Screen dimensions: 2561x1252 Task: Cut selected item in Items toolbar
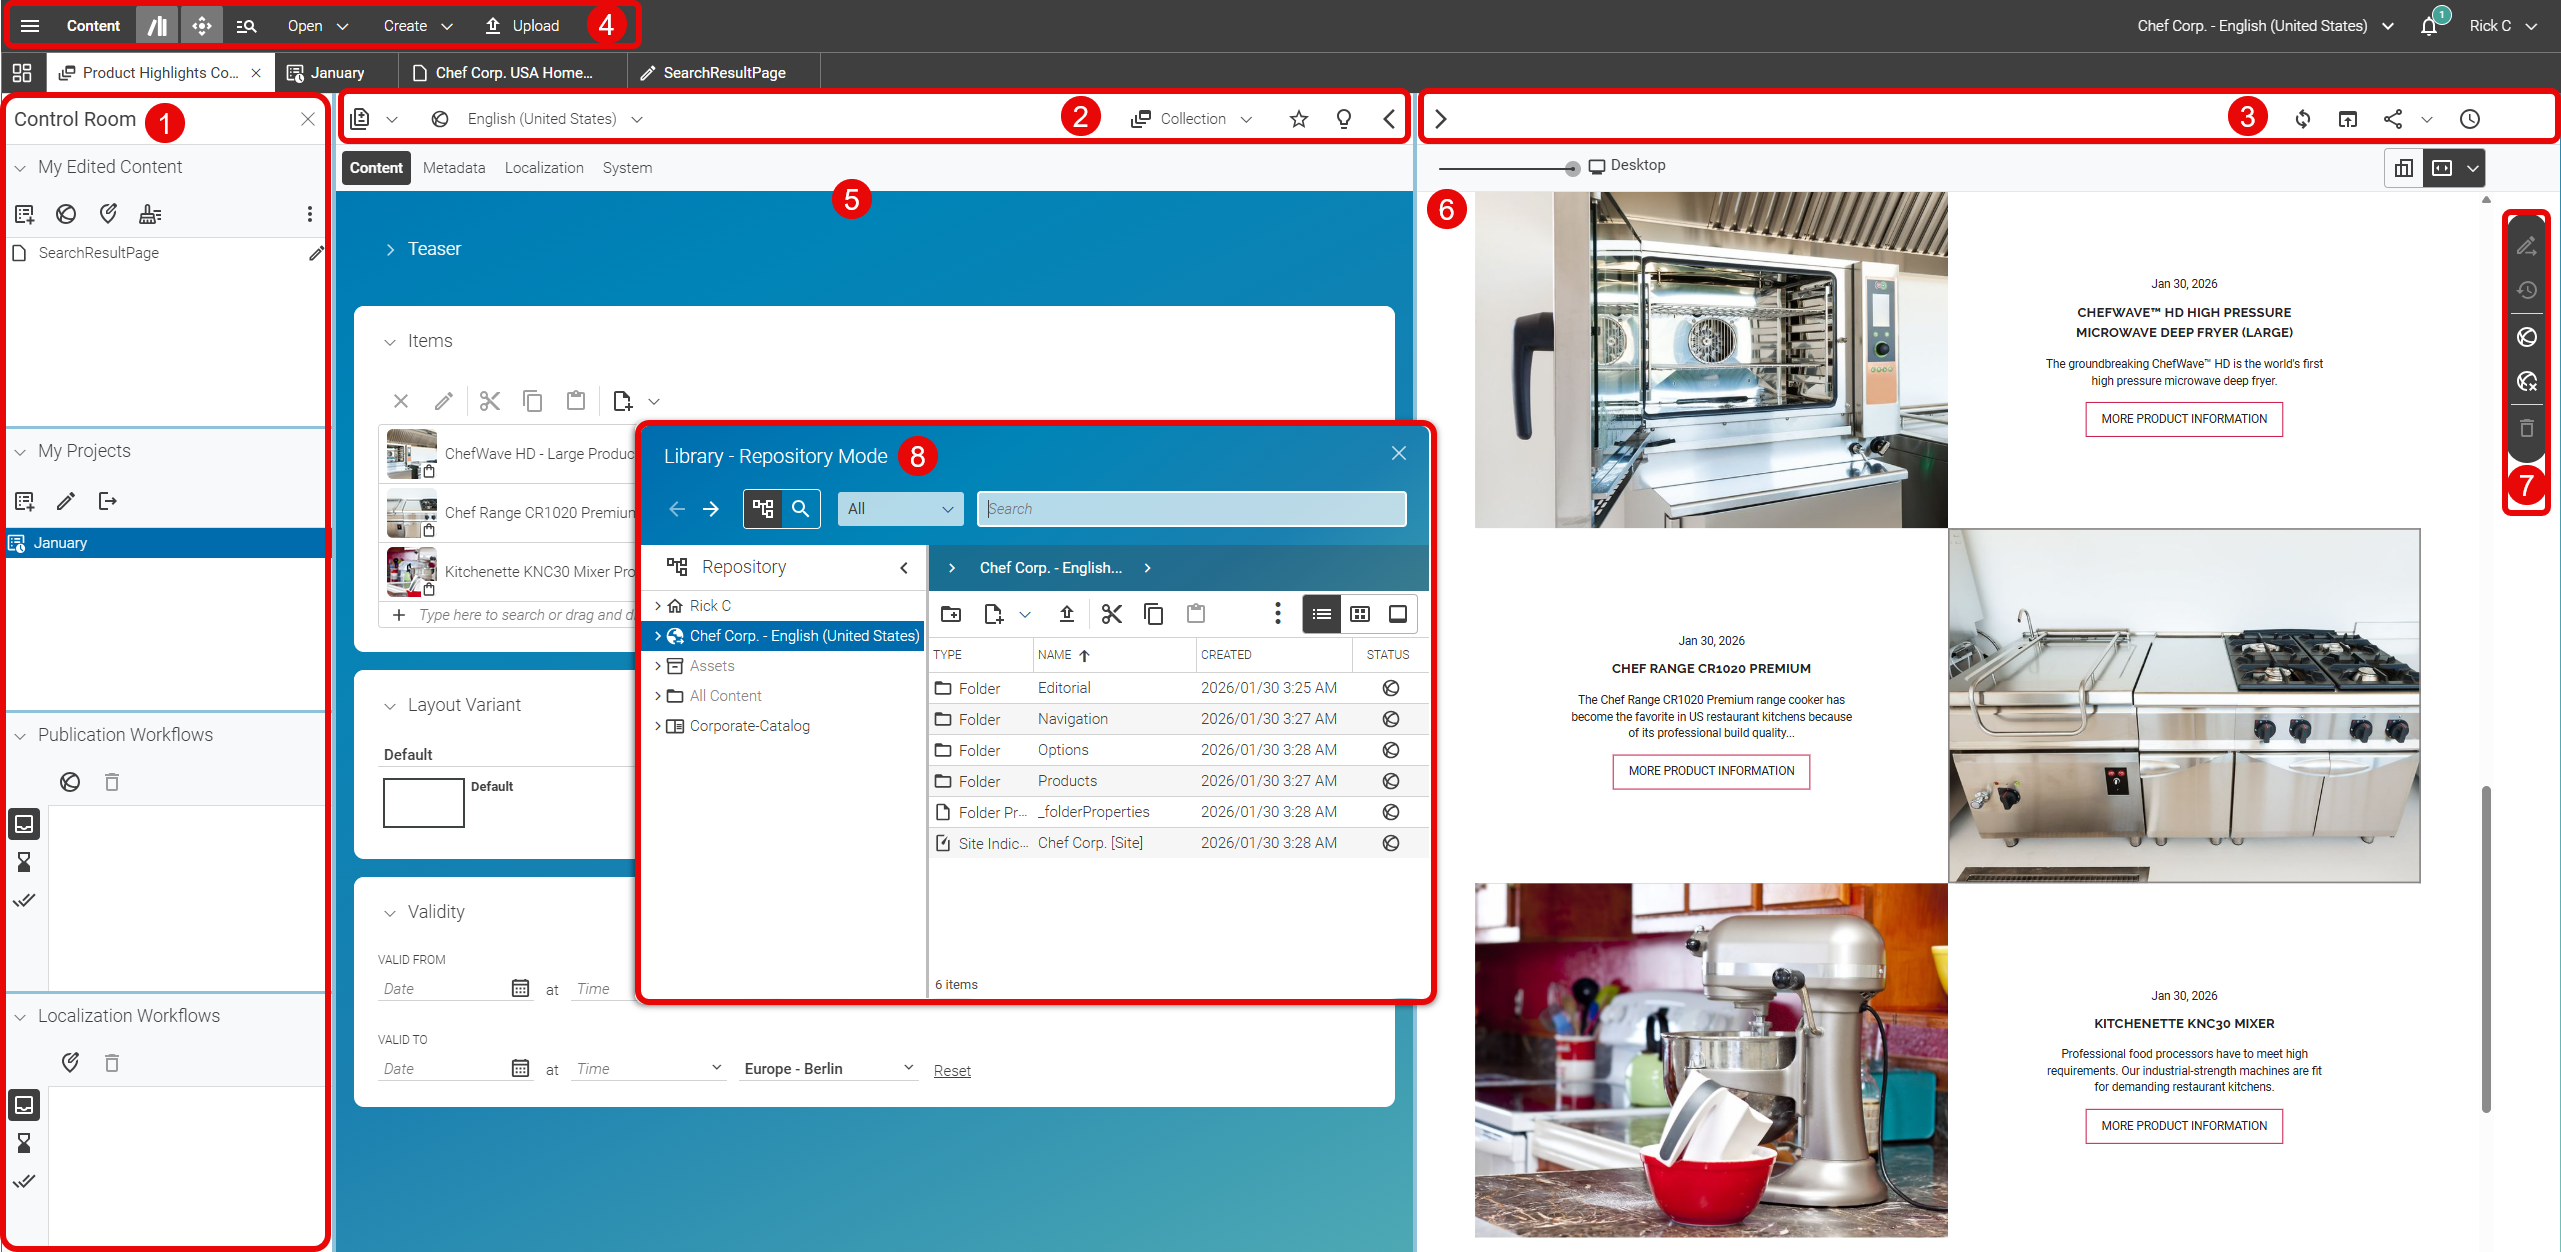click(489, 401)
